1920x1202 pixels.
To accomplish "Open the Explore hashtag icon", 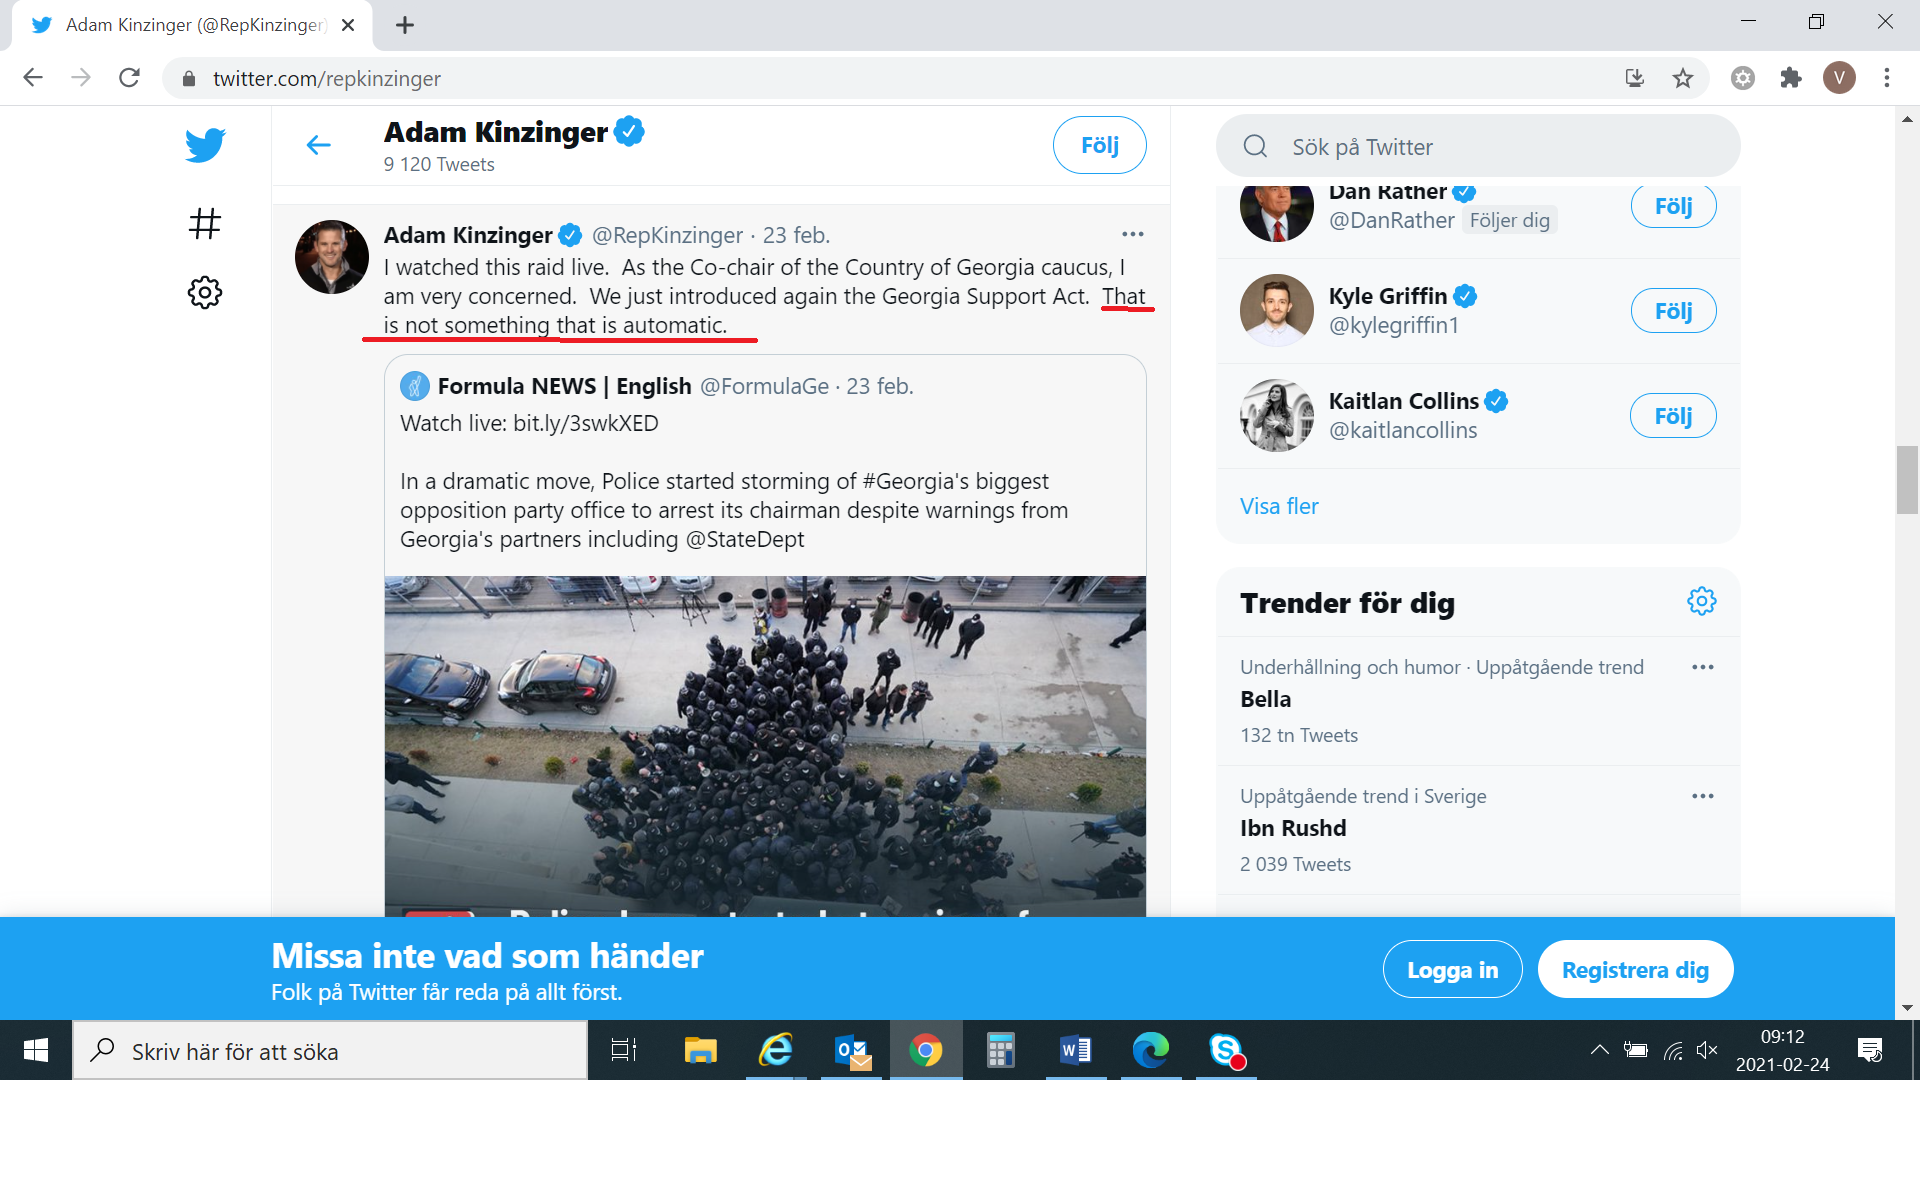I will click(205, 223).
